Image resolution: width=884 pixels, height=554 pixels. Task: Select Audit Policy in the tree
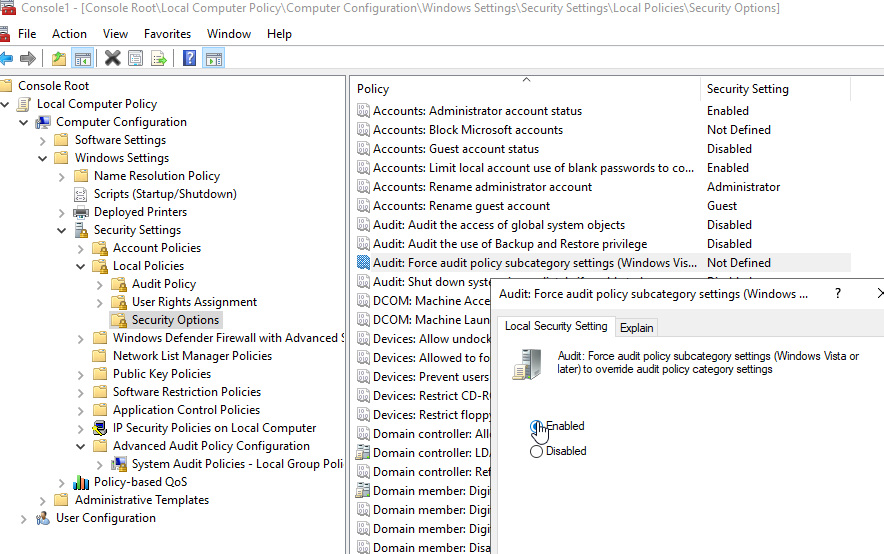163,284
